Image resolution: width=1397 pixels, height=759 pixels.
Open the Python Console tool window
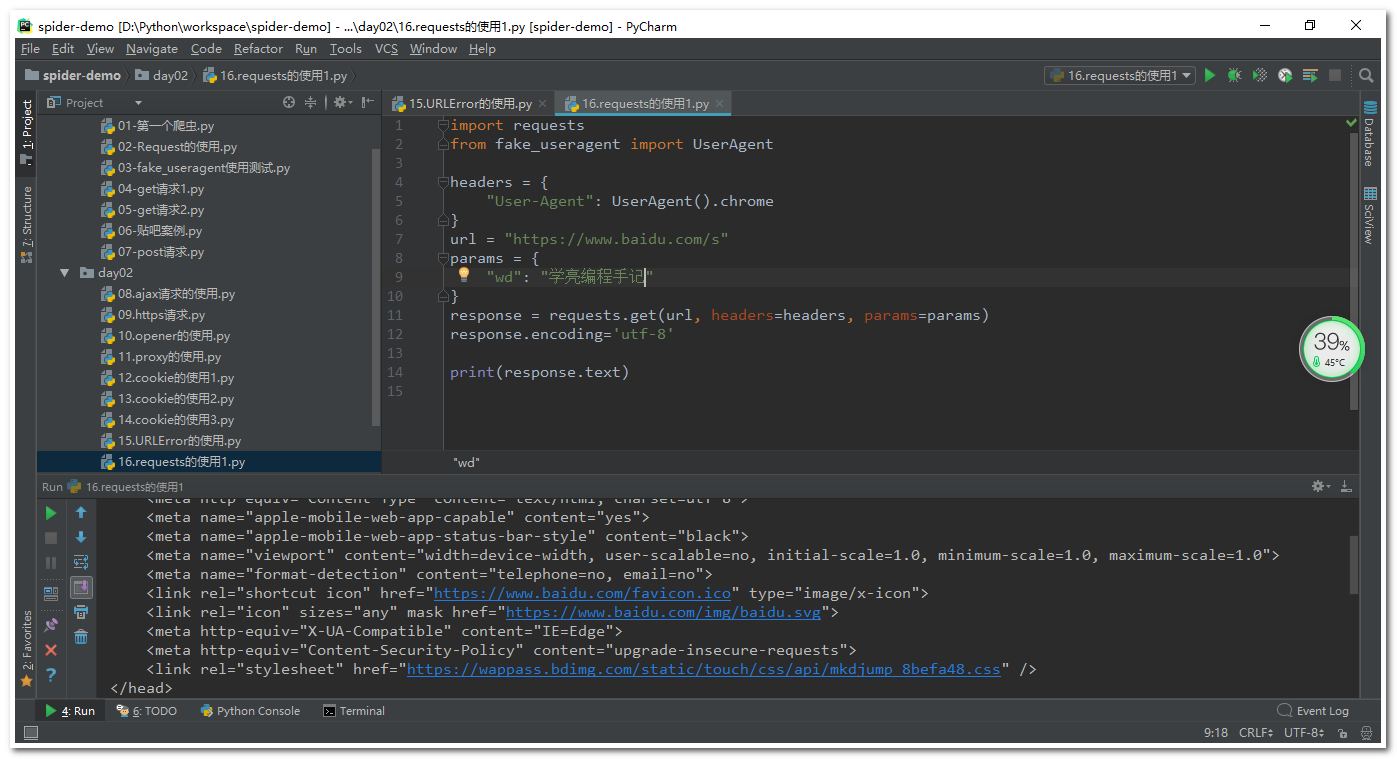[x=250, y=711]
